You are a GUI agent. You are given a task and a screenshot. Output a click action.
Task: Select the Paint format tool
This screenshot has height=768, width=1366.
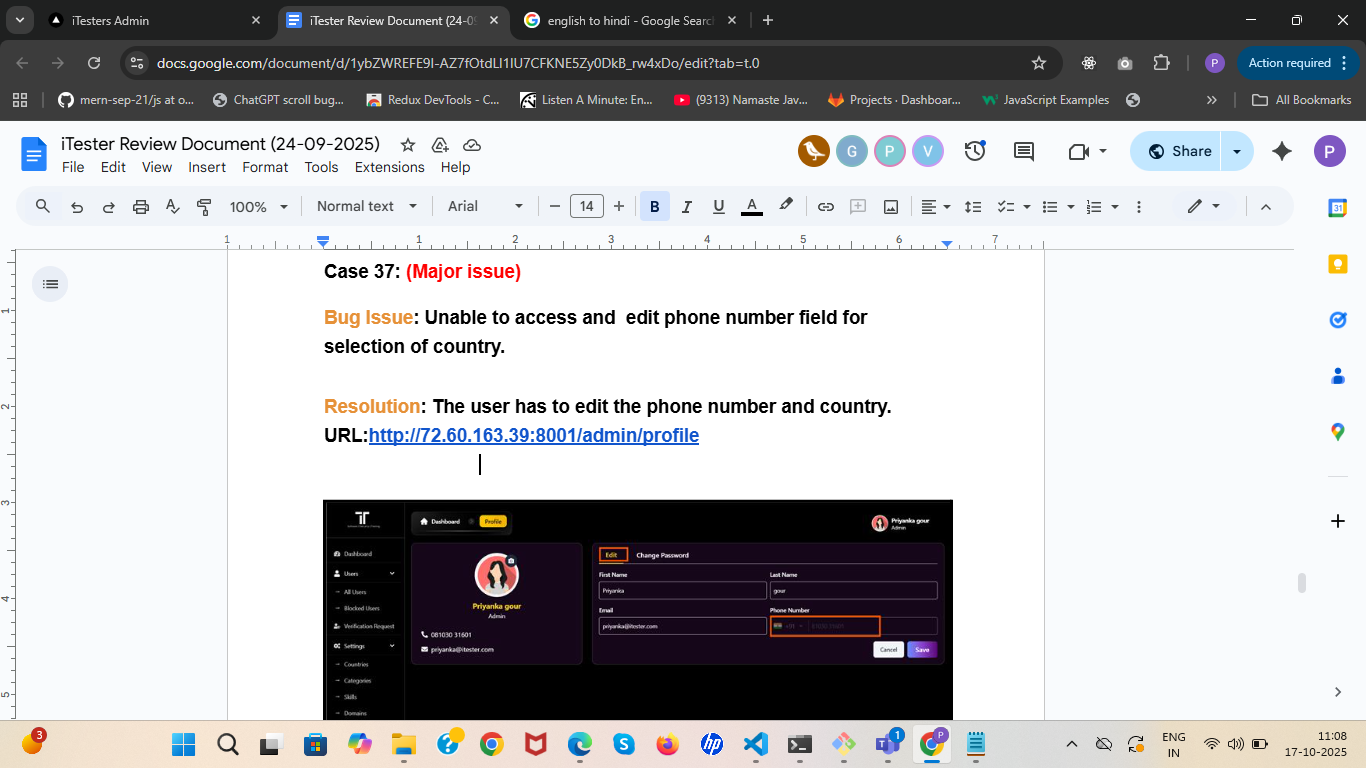pyautogui.click(x=204, y=207)
